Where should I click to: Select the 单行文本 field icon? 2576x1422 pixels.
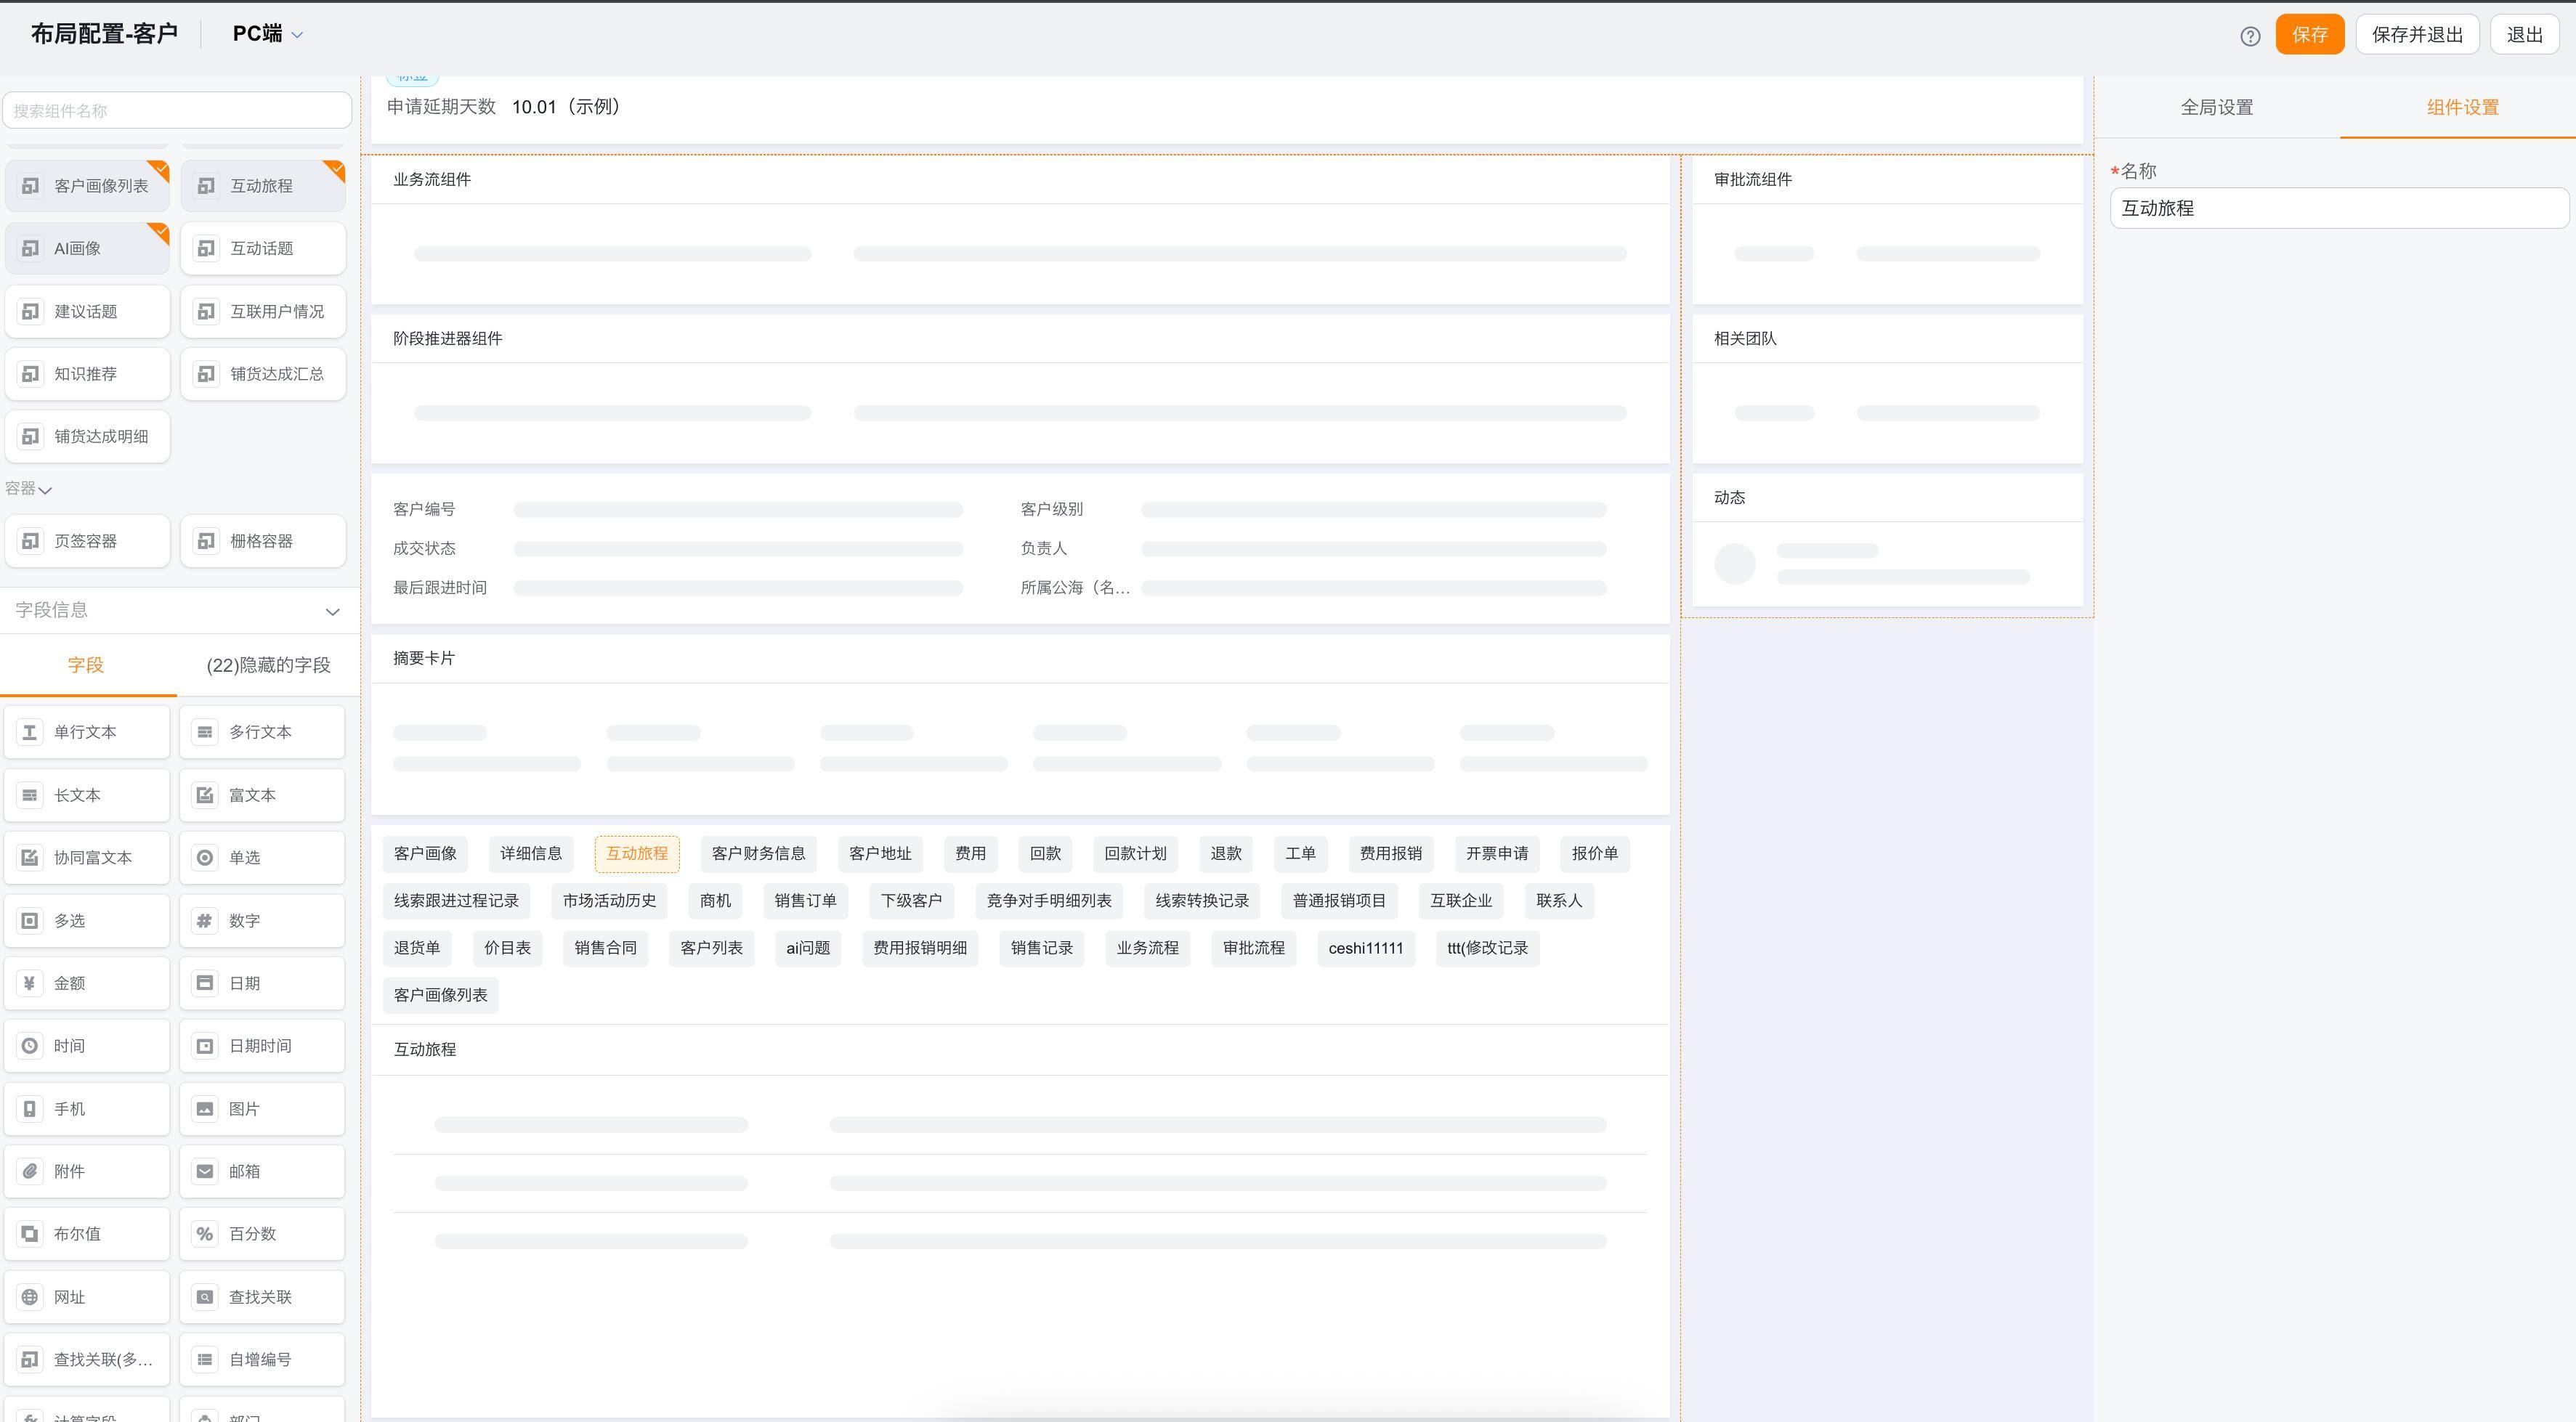pyautogui.click(x=30, y=732)
